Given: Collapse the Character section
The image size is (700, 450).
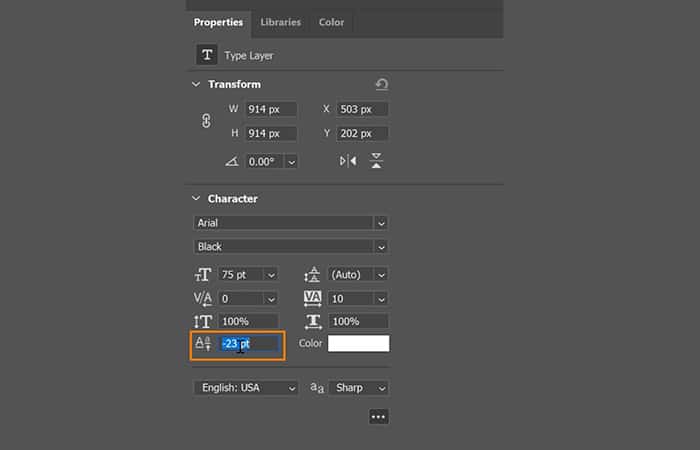Looking at the screenshot, I should [x=197, y=199].
